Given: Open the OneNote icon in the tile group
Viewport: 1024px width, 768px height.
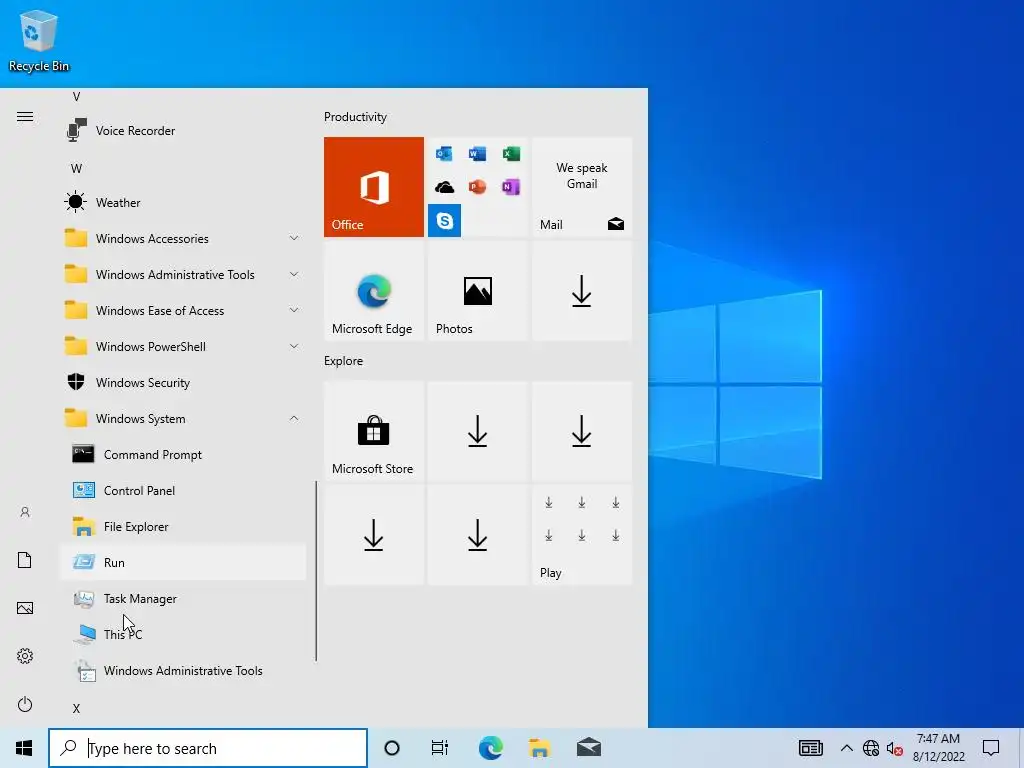Looking at the screenshot, I should pos(511,187).
